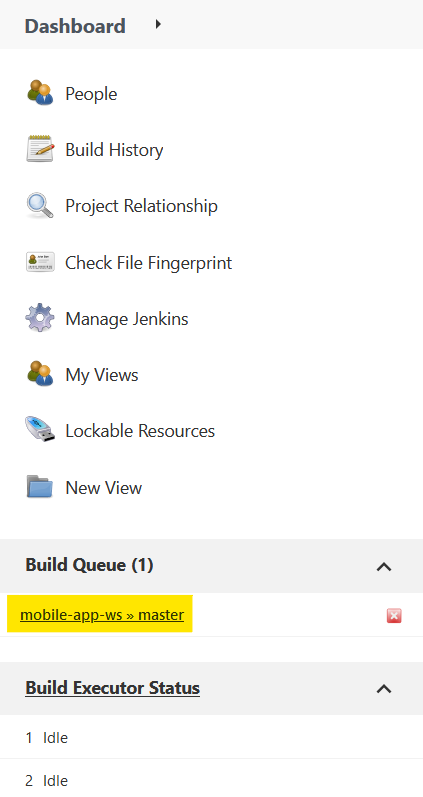The image size is (423, 797).
Task: Open the Build History text link
Action: (114, 150)
